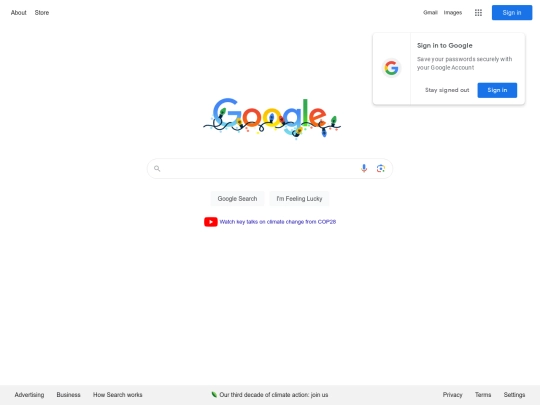
Task: Start voice search with microphone icon
Action: pos(364,168)
